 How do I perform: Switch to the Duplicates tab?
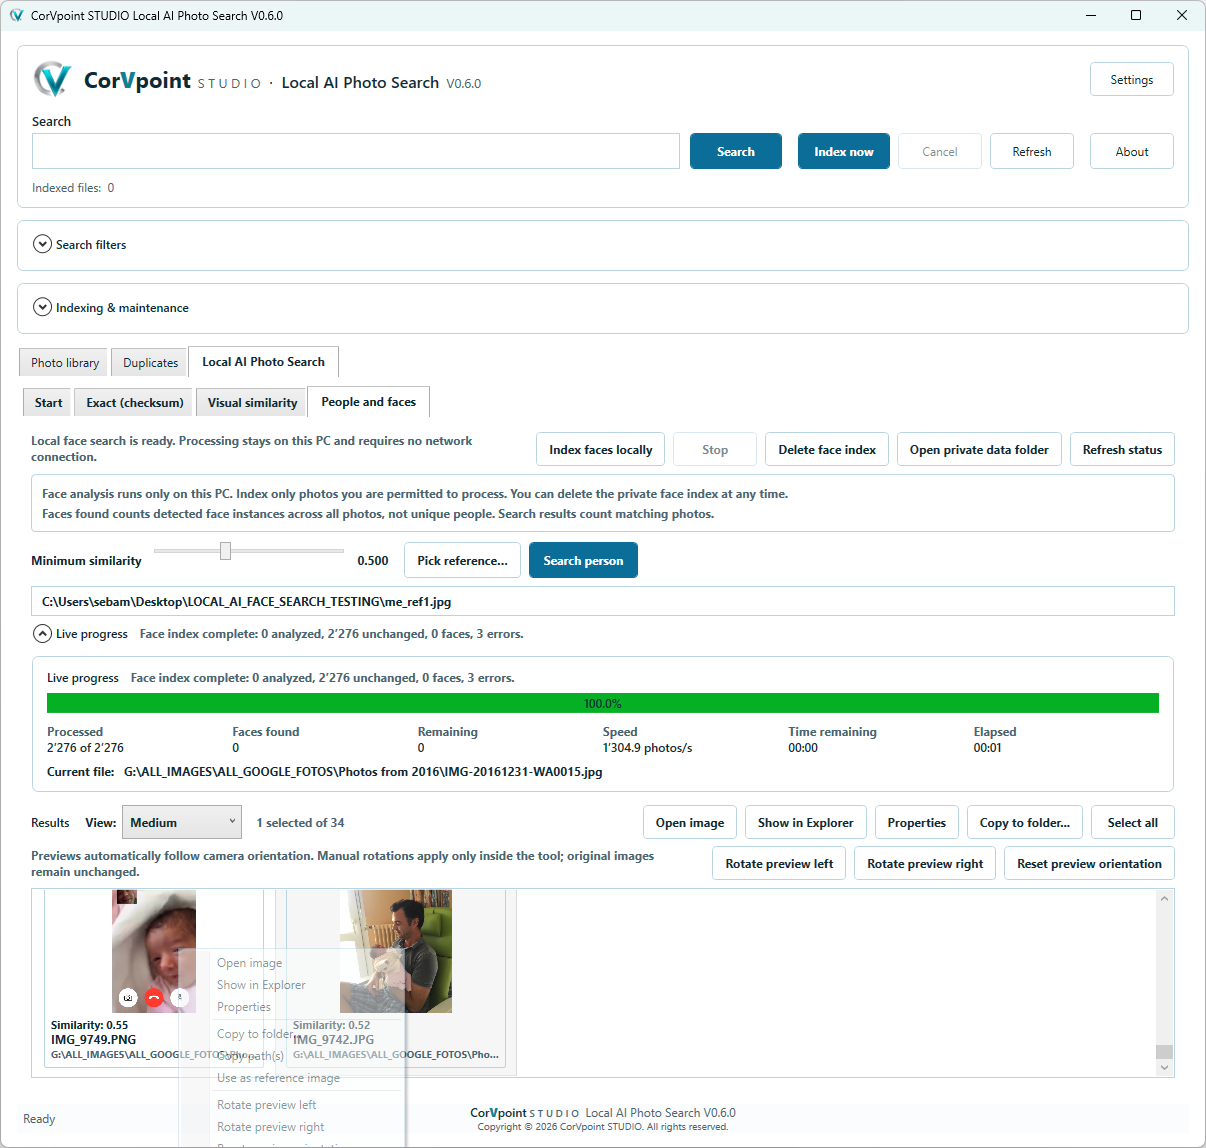[x=150, y=362]
